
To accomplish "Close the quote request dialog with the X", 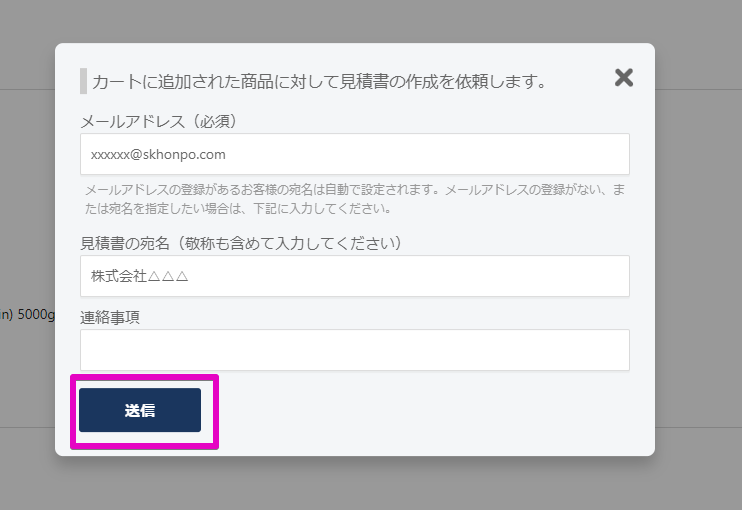I will pyautogui.click(x=624, y=78).
